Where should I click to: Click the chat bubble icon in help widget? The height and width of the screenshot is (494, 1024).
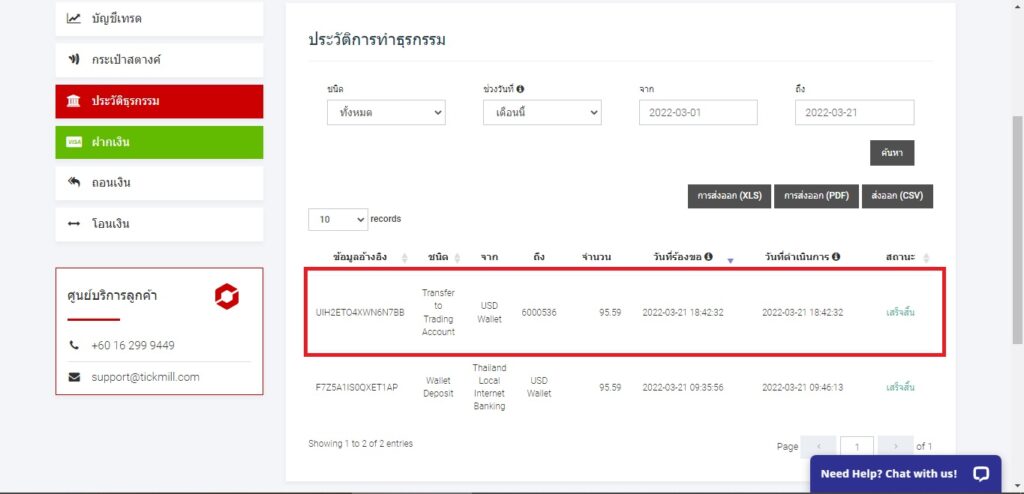coord(980,474)
